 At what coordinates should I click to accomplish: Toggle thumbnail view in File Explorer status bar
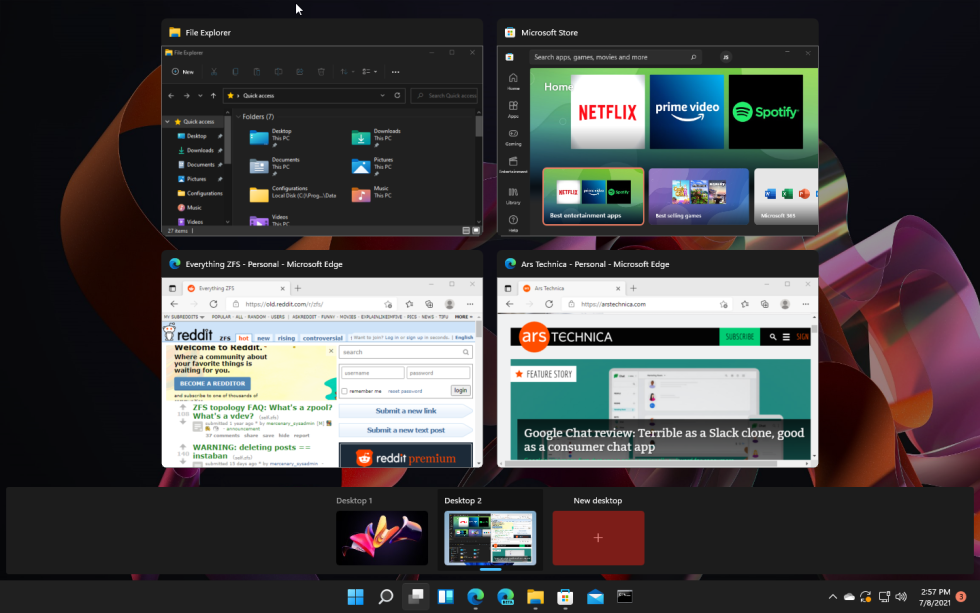pos(476,230)
